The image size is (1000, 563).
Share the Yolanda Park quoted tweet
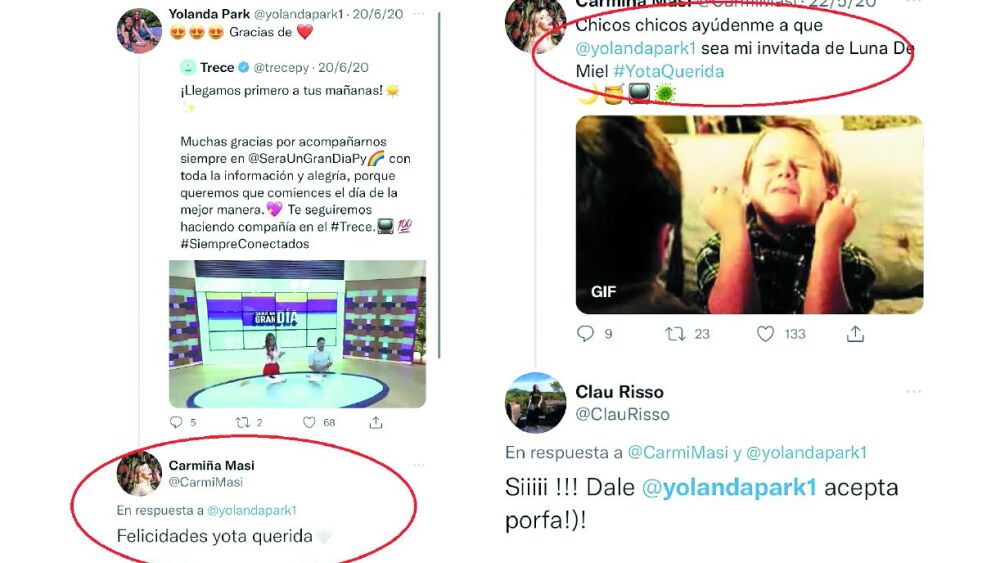(x=376, y=422)
